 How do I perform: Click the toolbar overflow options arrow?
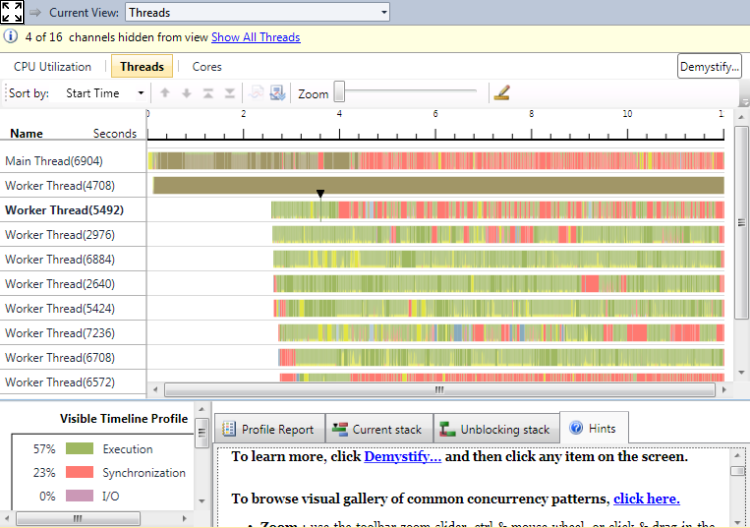point(744,102)
